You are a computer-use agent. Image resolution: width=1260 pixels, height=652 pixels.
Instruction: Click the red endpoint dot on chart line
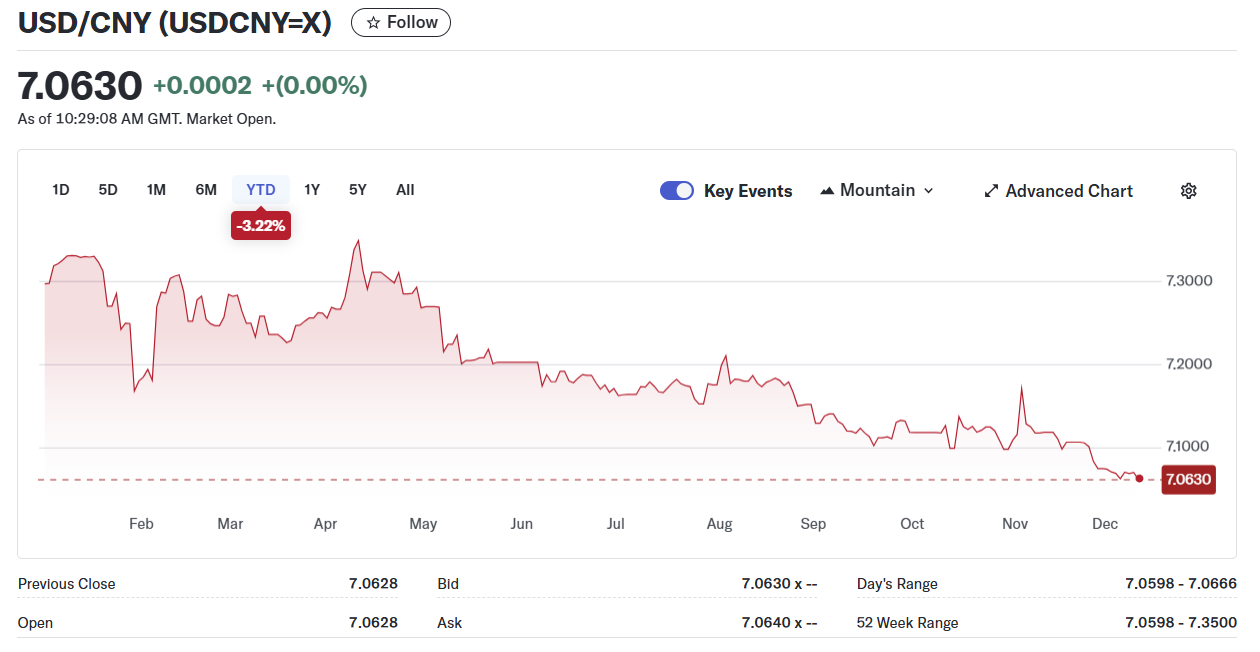tap(1139, 478)
